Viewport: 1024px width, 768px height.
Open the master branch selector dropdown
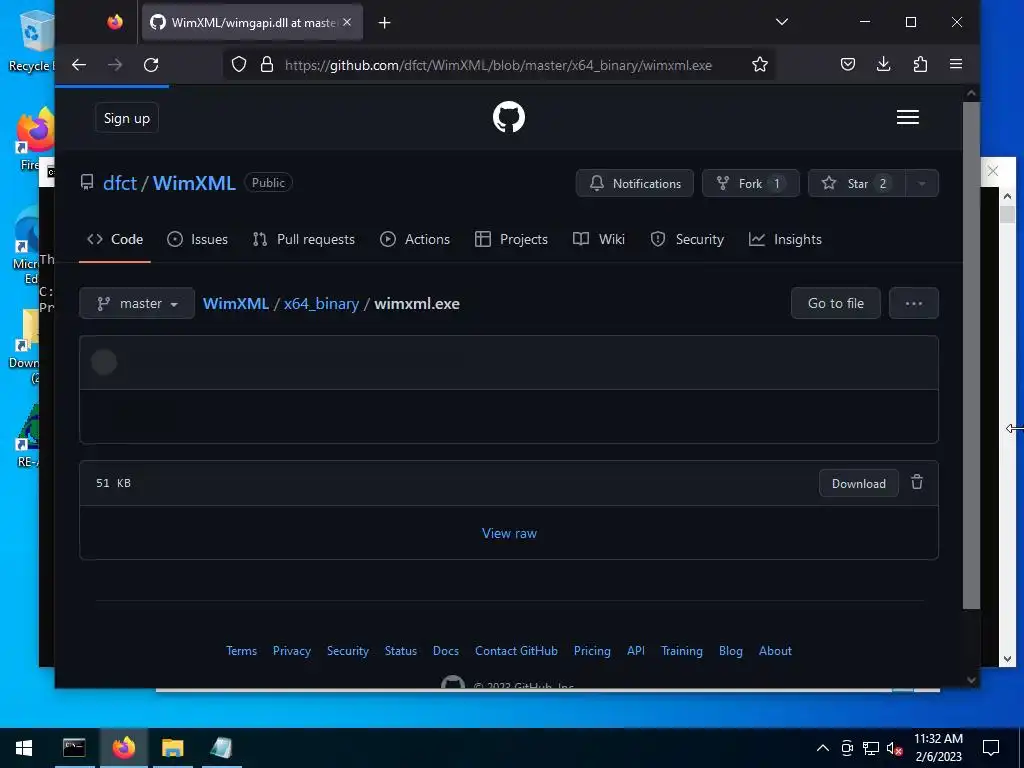pyautogui.click(x=137, y=304)
